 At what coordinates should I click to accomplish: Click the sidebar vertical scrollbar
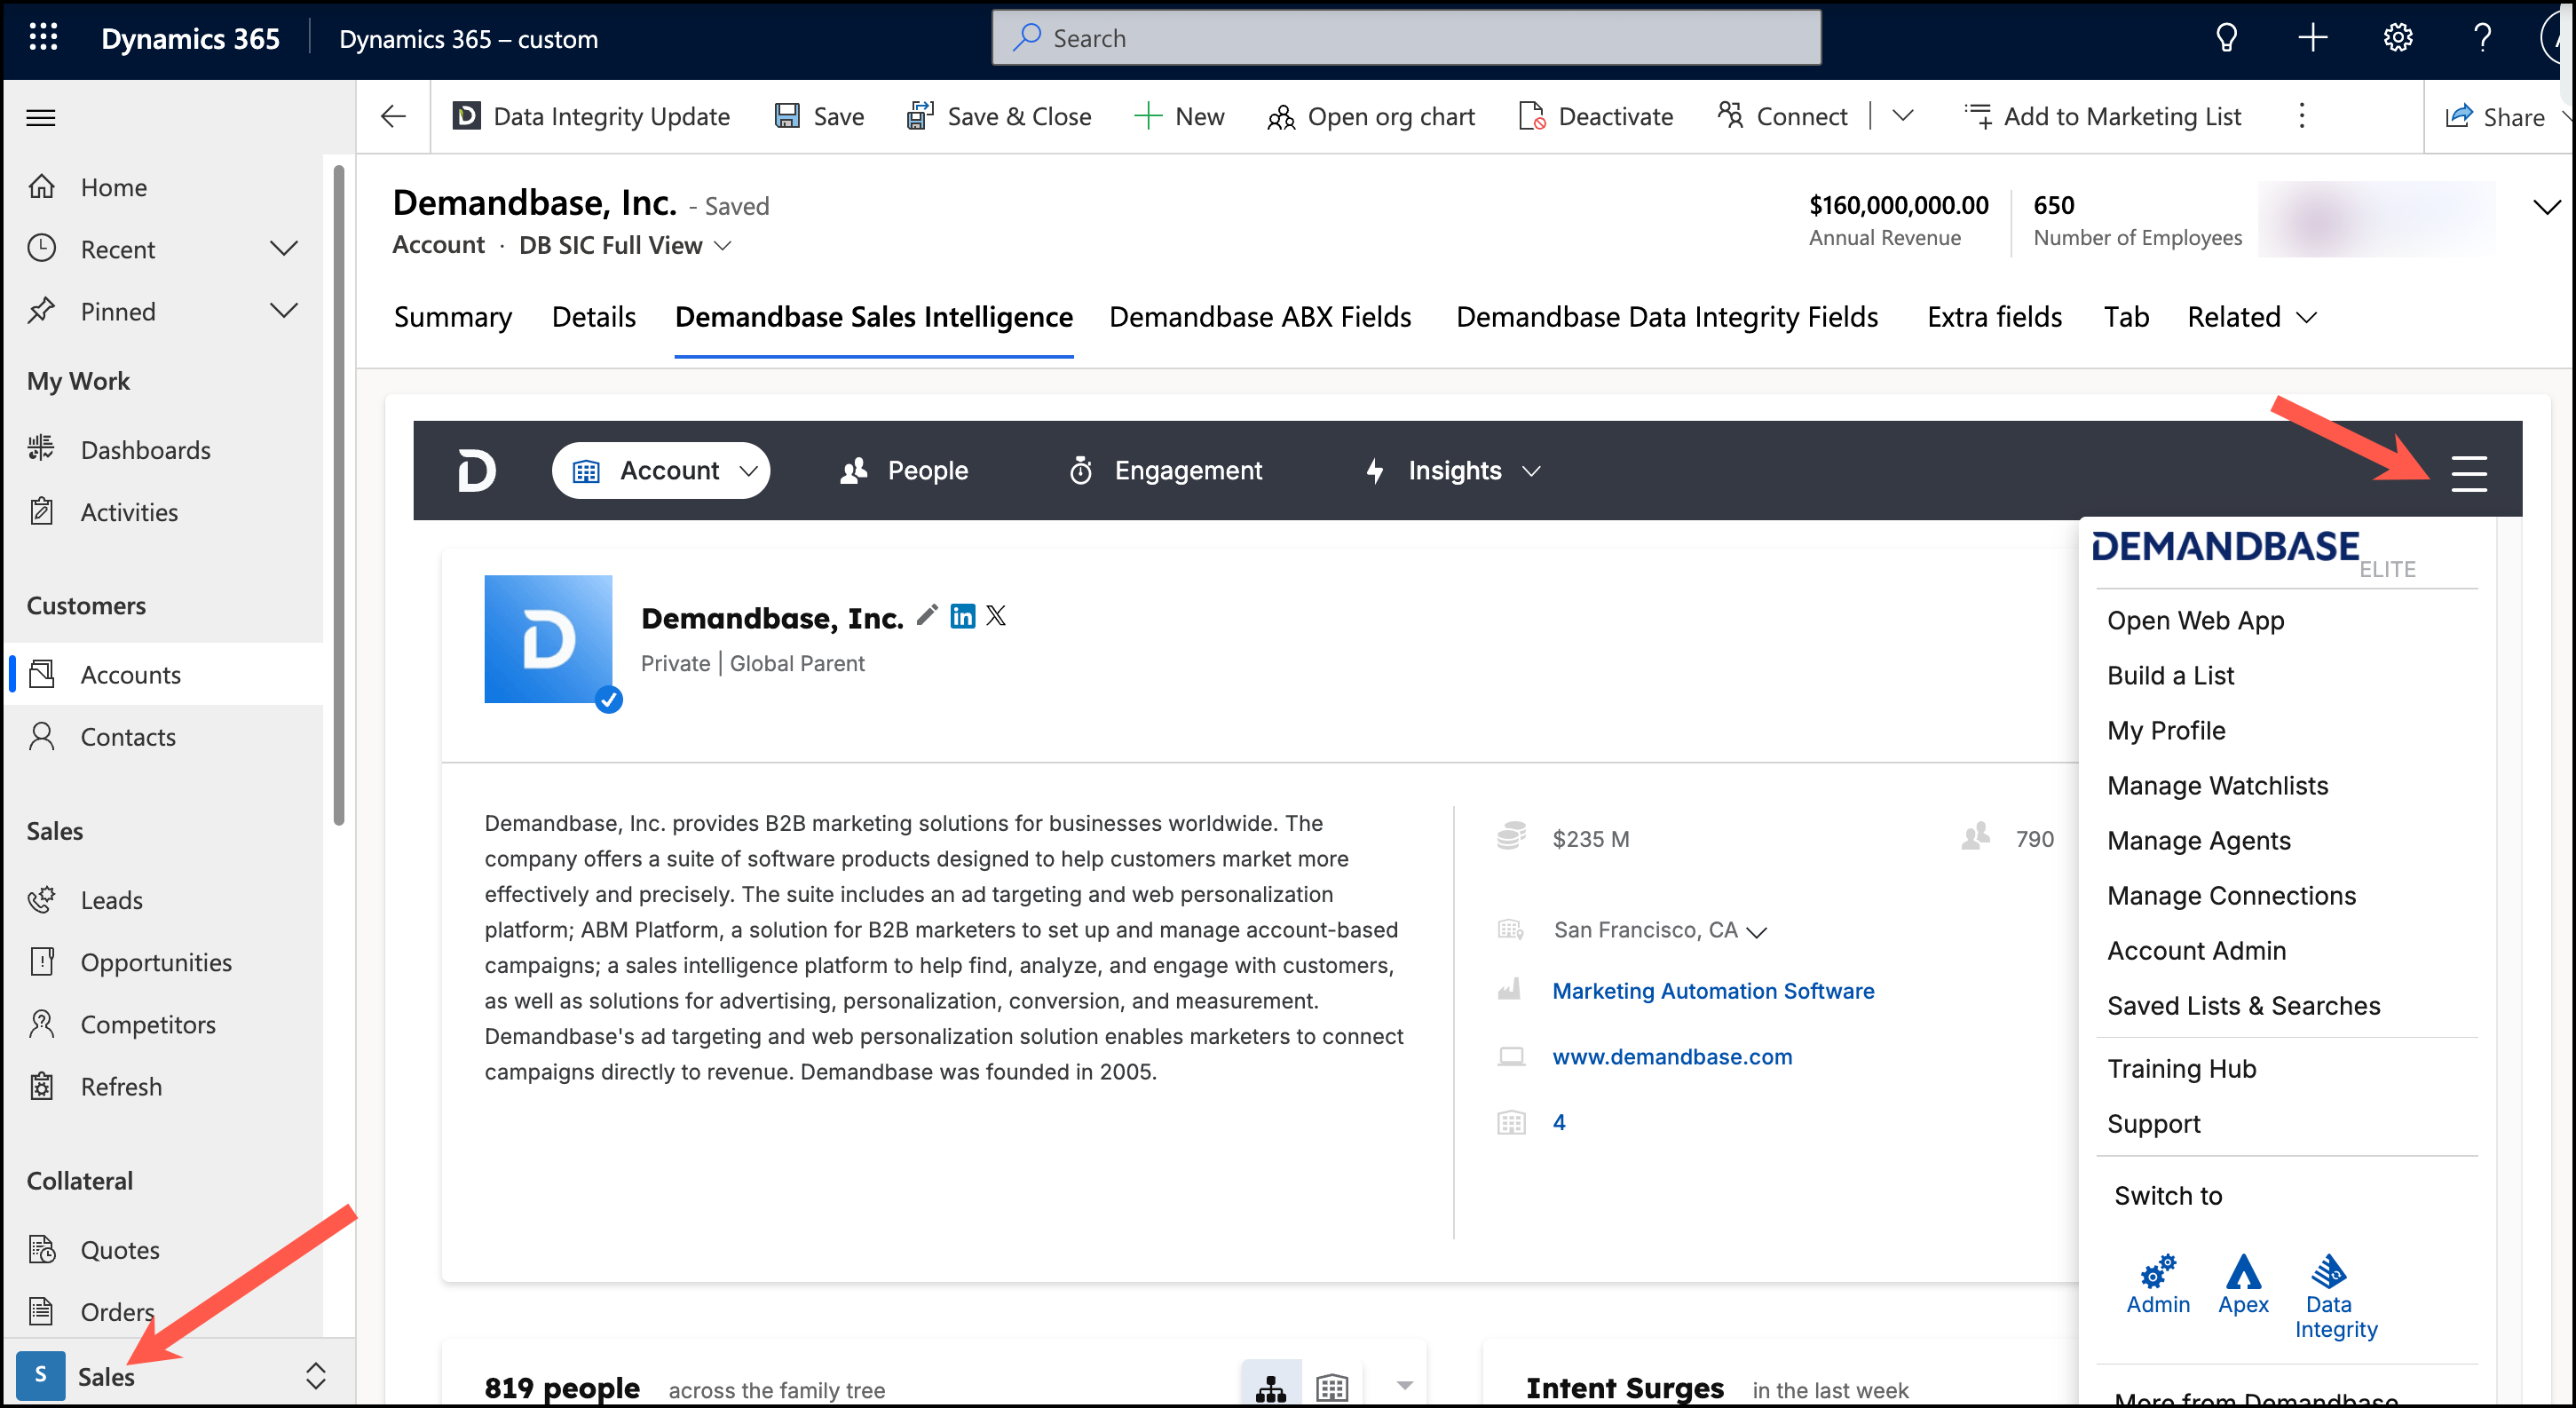point(339,495)
